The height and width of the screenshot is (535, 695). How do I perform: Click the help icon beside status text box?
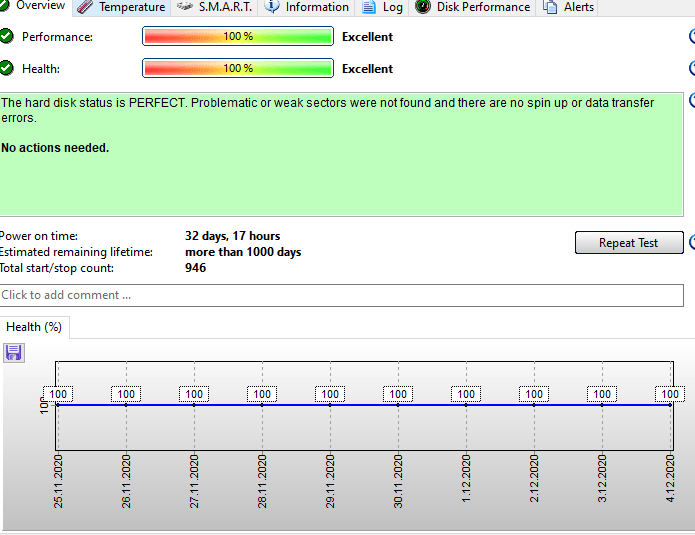point(692,100)
